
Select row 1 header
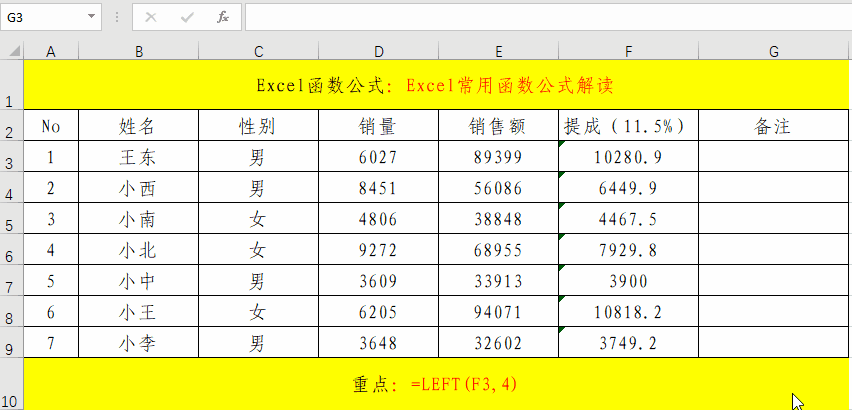11,84
